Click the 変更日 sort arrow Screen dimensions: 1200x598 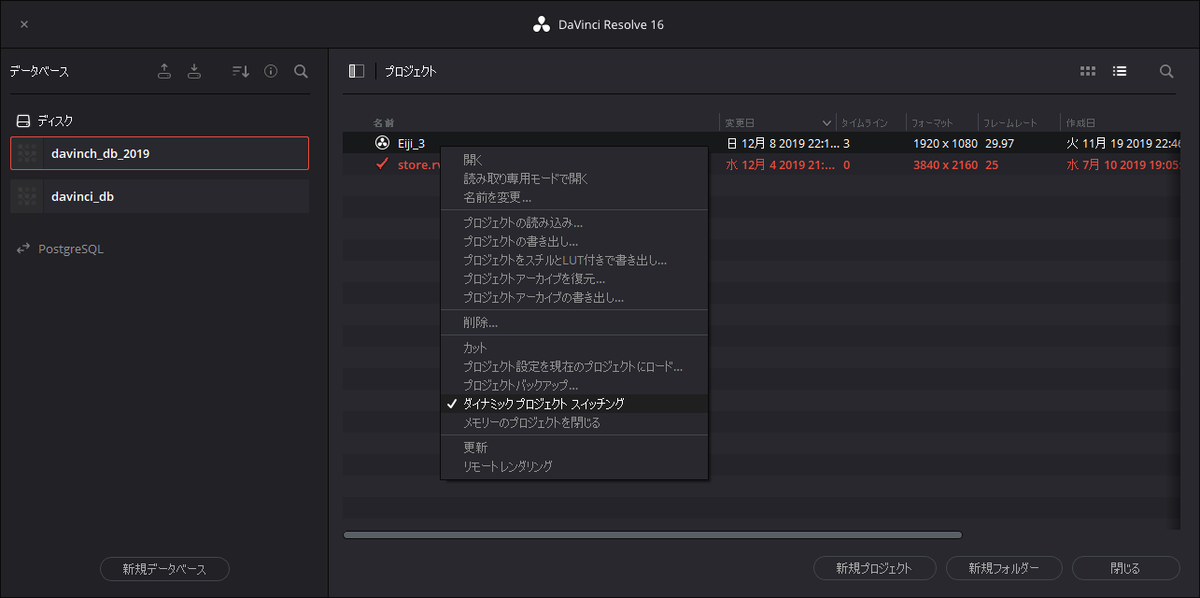coord(827,123)
